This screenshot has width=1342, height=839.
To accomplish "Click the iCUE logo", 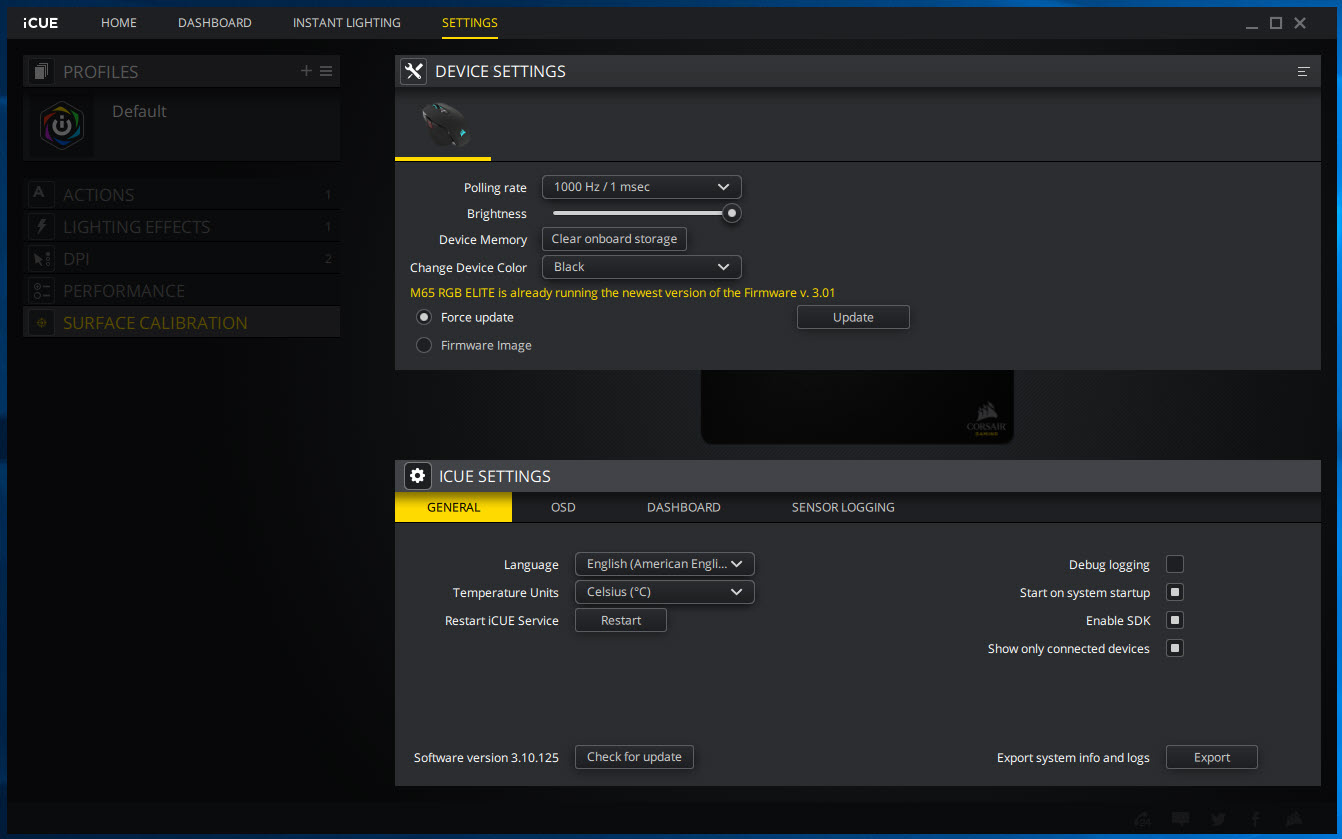I will (x=41, y=22).
